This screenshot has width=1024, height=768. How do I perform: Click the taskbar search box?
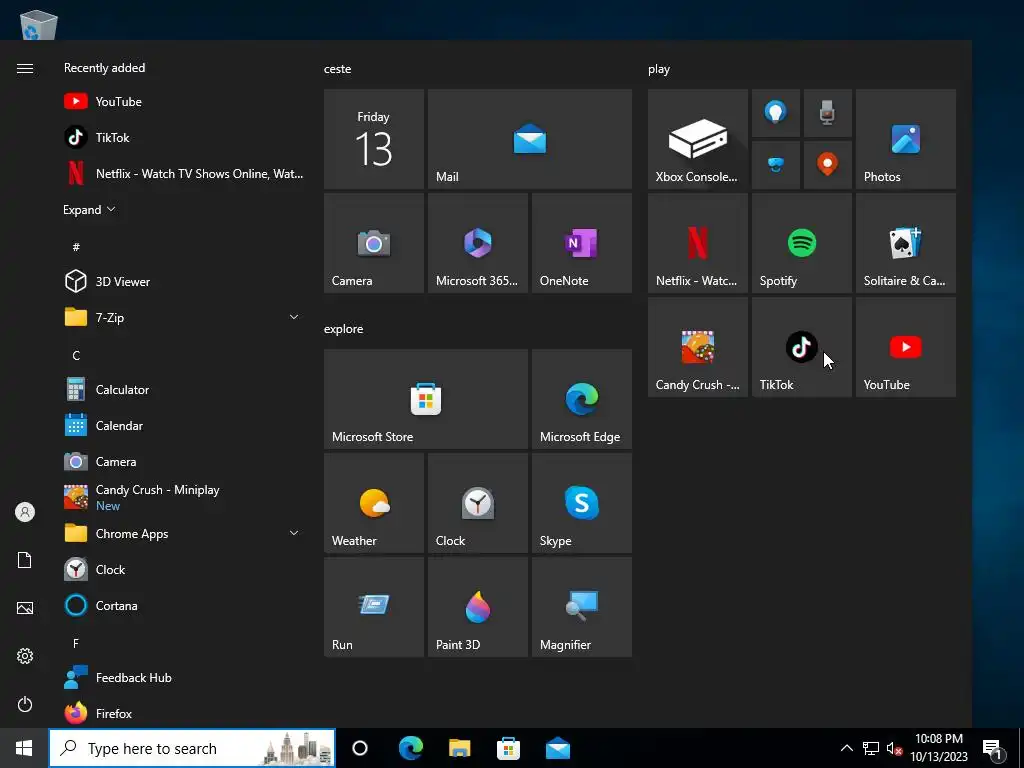pos(192,748)
